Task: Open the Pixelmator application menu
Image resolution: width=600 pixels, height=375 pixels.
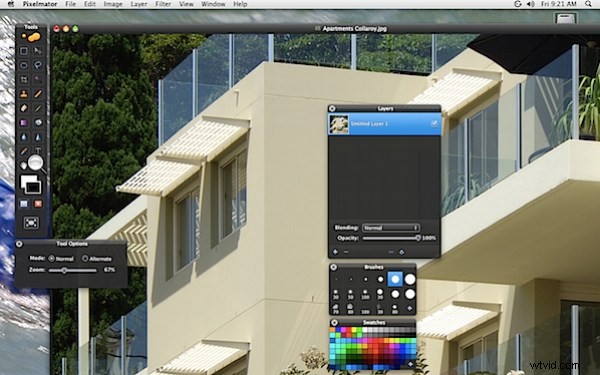Action: (x=40, y=4)
